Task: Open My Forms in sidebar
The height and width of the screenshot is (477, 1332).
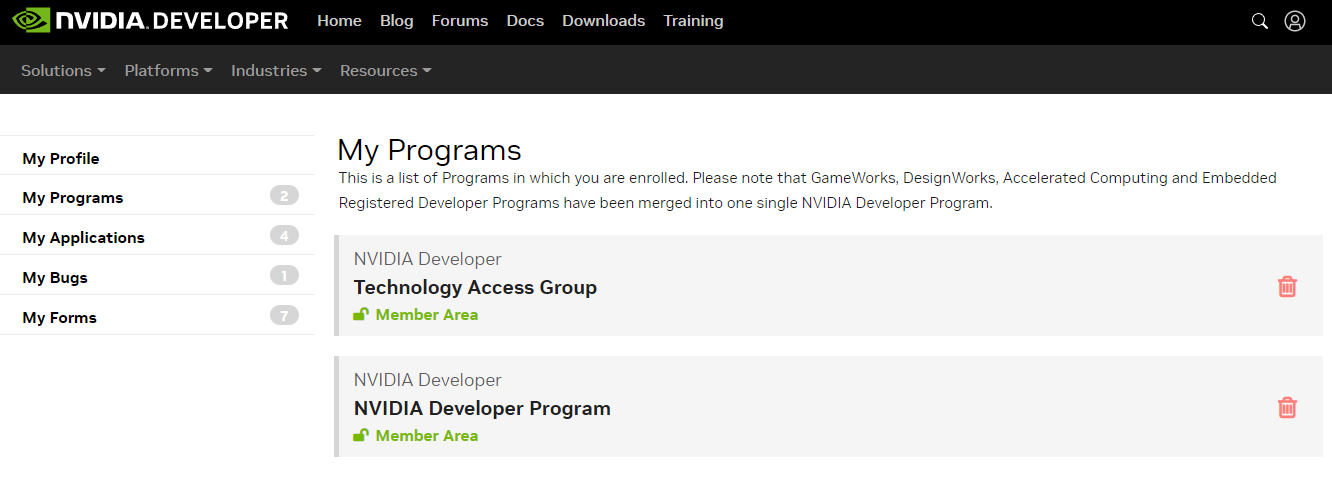Action: [x=157, y=317]
